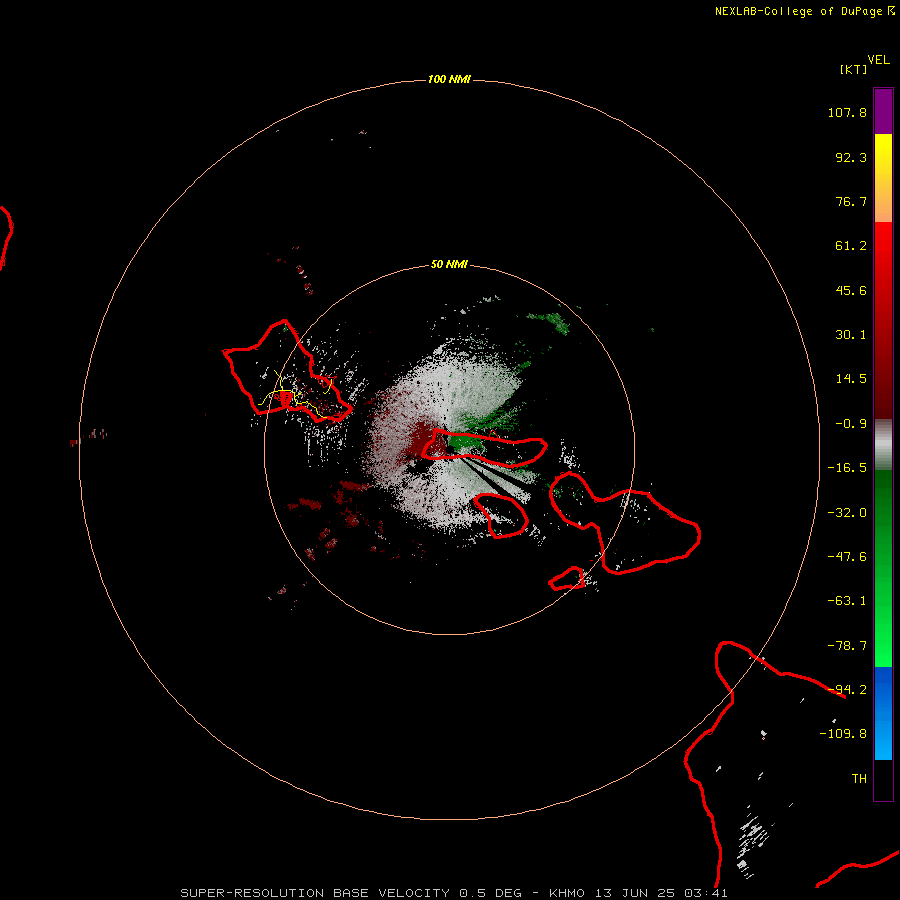Viewport: 900px width, 900px height.
Task: Click the 100 NMI range ring label
Action: coord(449,79)
